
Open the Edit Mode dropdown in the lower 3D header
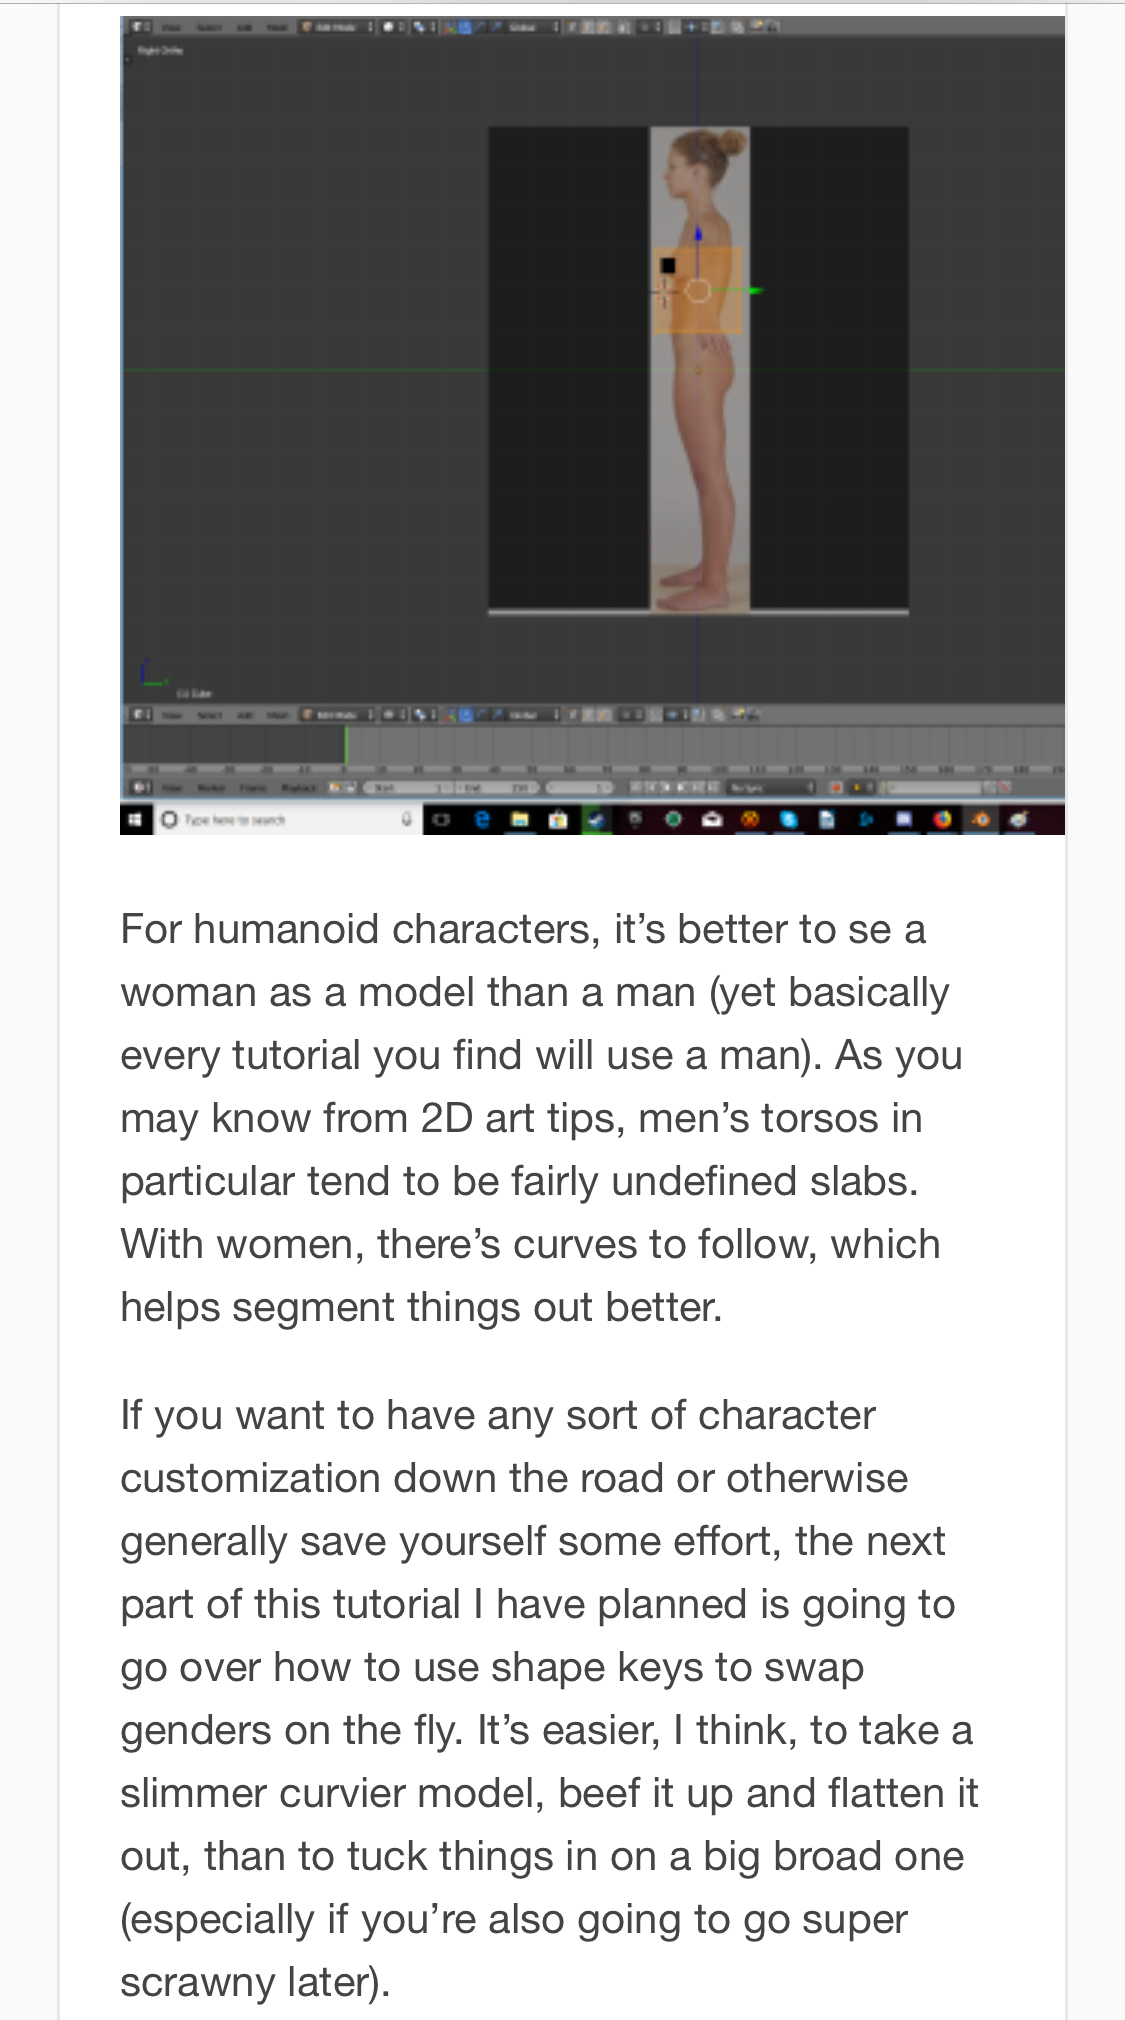(x=338, y=715)
